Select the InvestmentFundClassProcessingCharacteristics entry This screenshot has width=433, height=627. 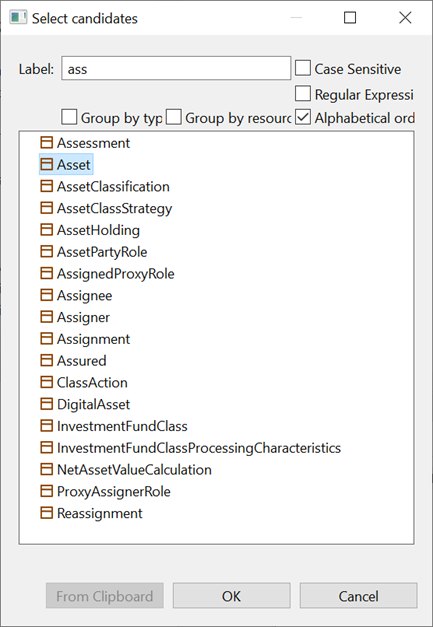199,448
